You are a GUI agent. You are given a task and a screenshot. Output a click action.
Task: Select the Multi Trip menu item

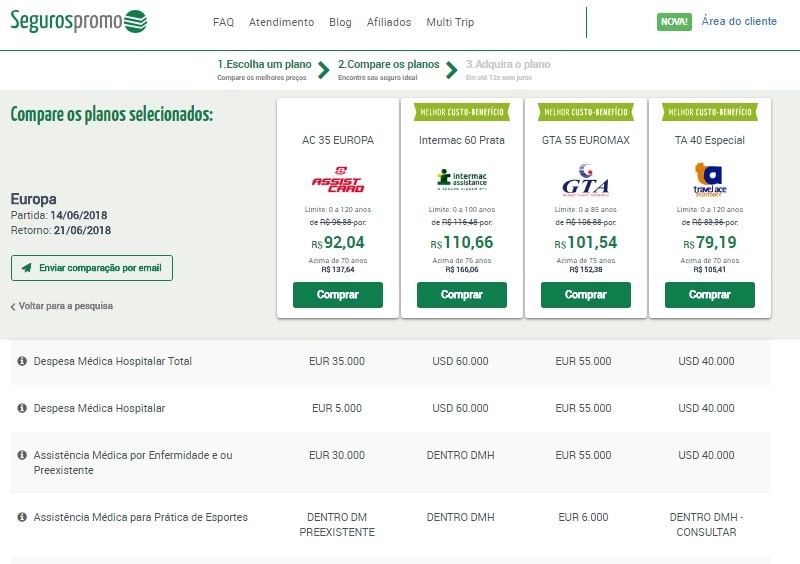(x=450, y=22)
